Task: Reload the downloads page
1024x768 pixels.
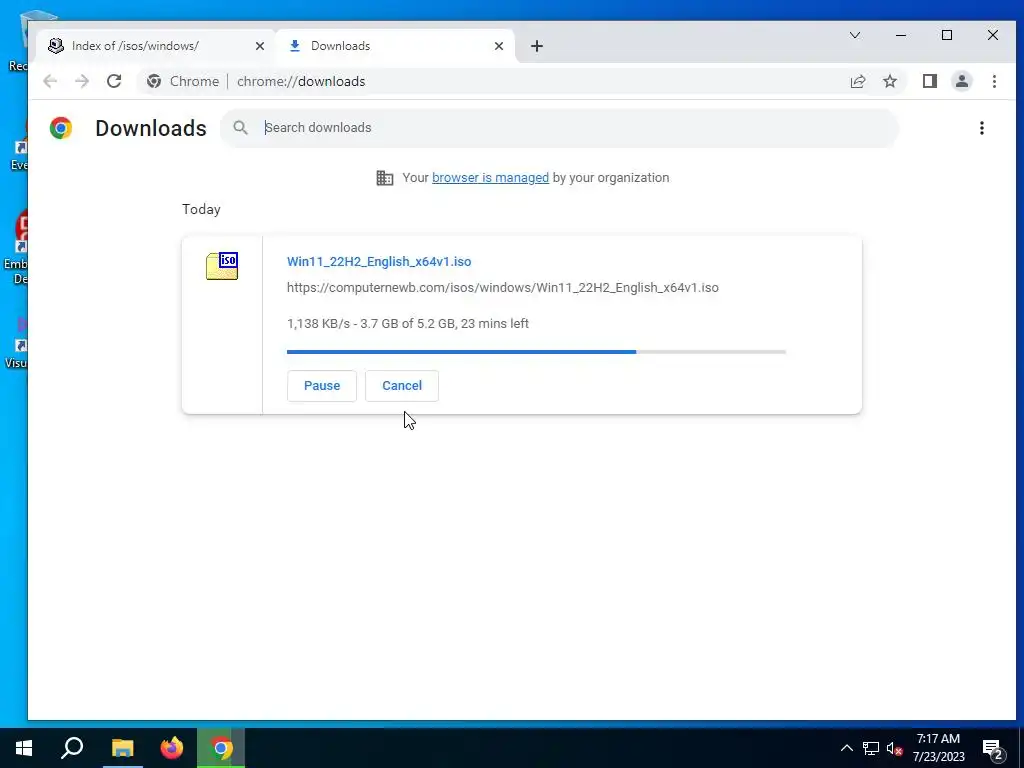Action: tap(114, 81)
